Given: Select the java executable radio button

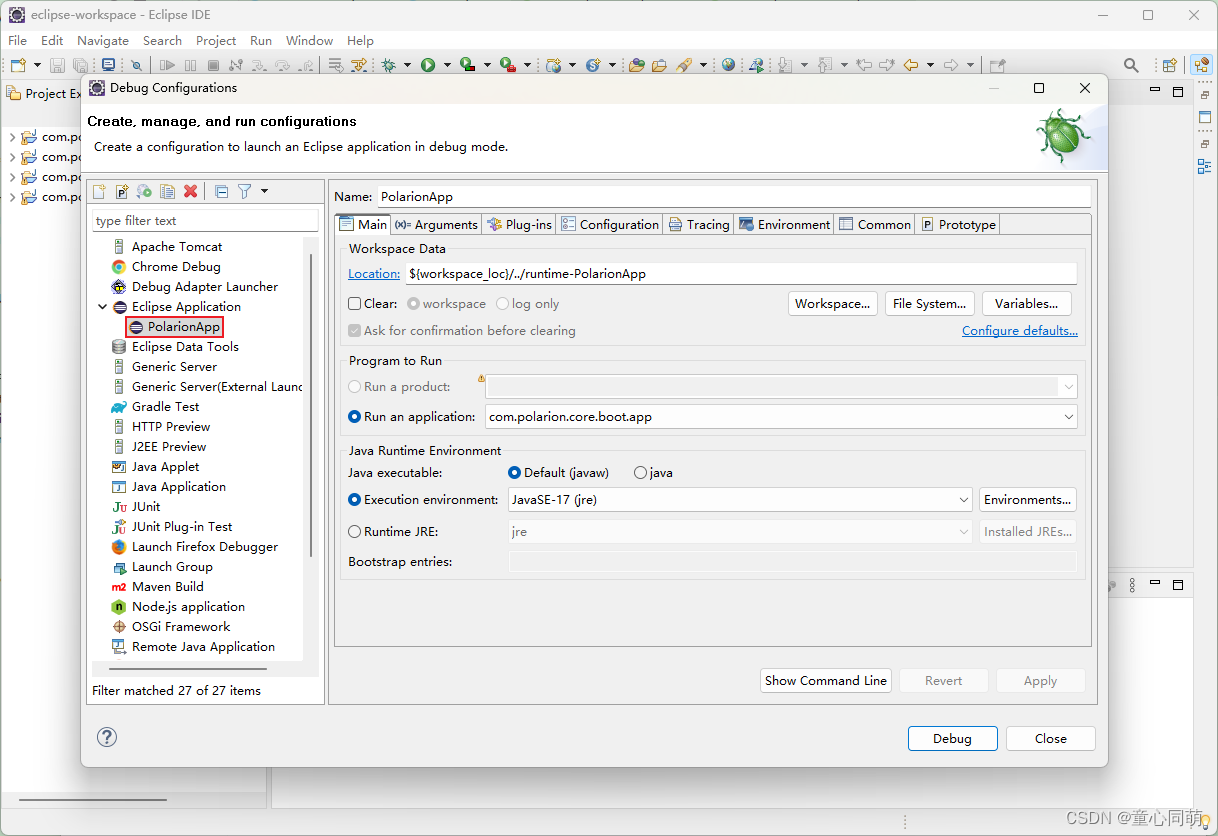Looking at the screenshot, I should pos(640,472).
